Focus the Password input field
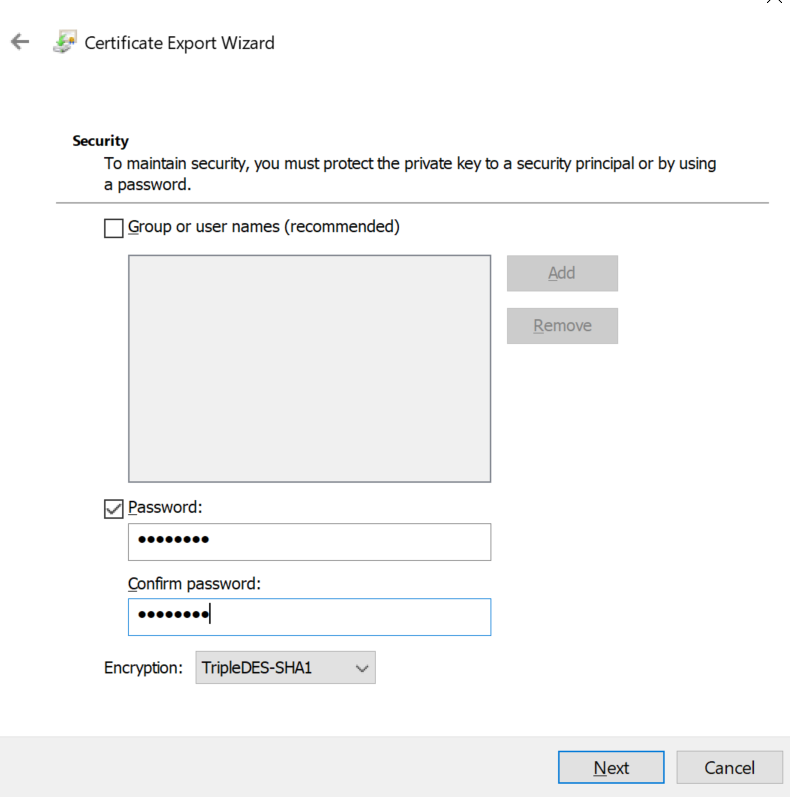The width and height of the screenshot is (790, 797). 310,542
